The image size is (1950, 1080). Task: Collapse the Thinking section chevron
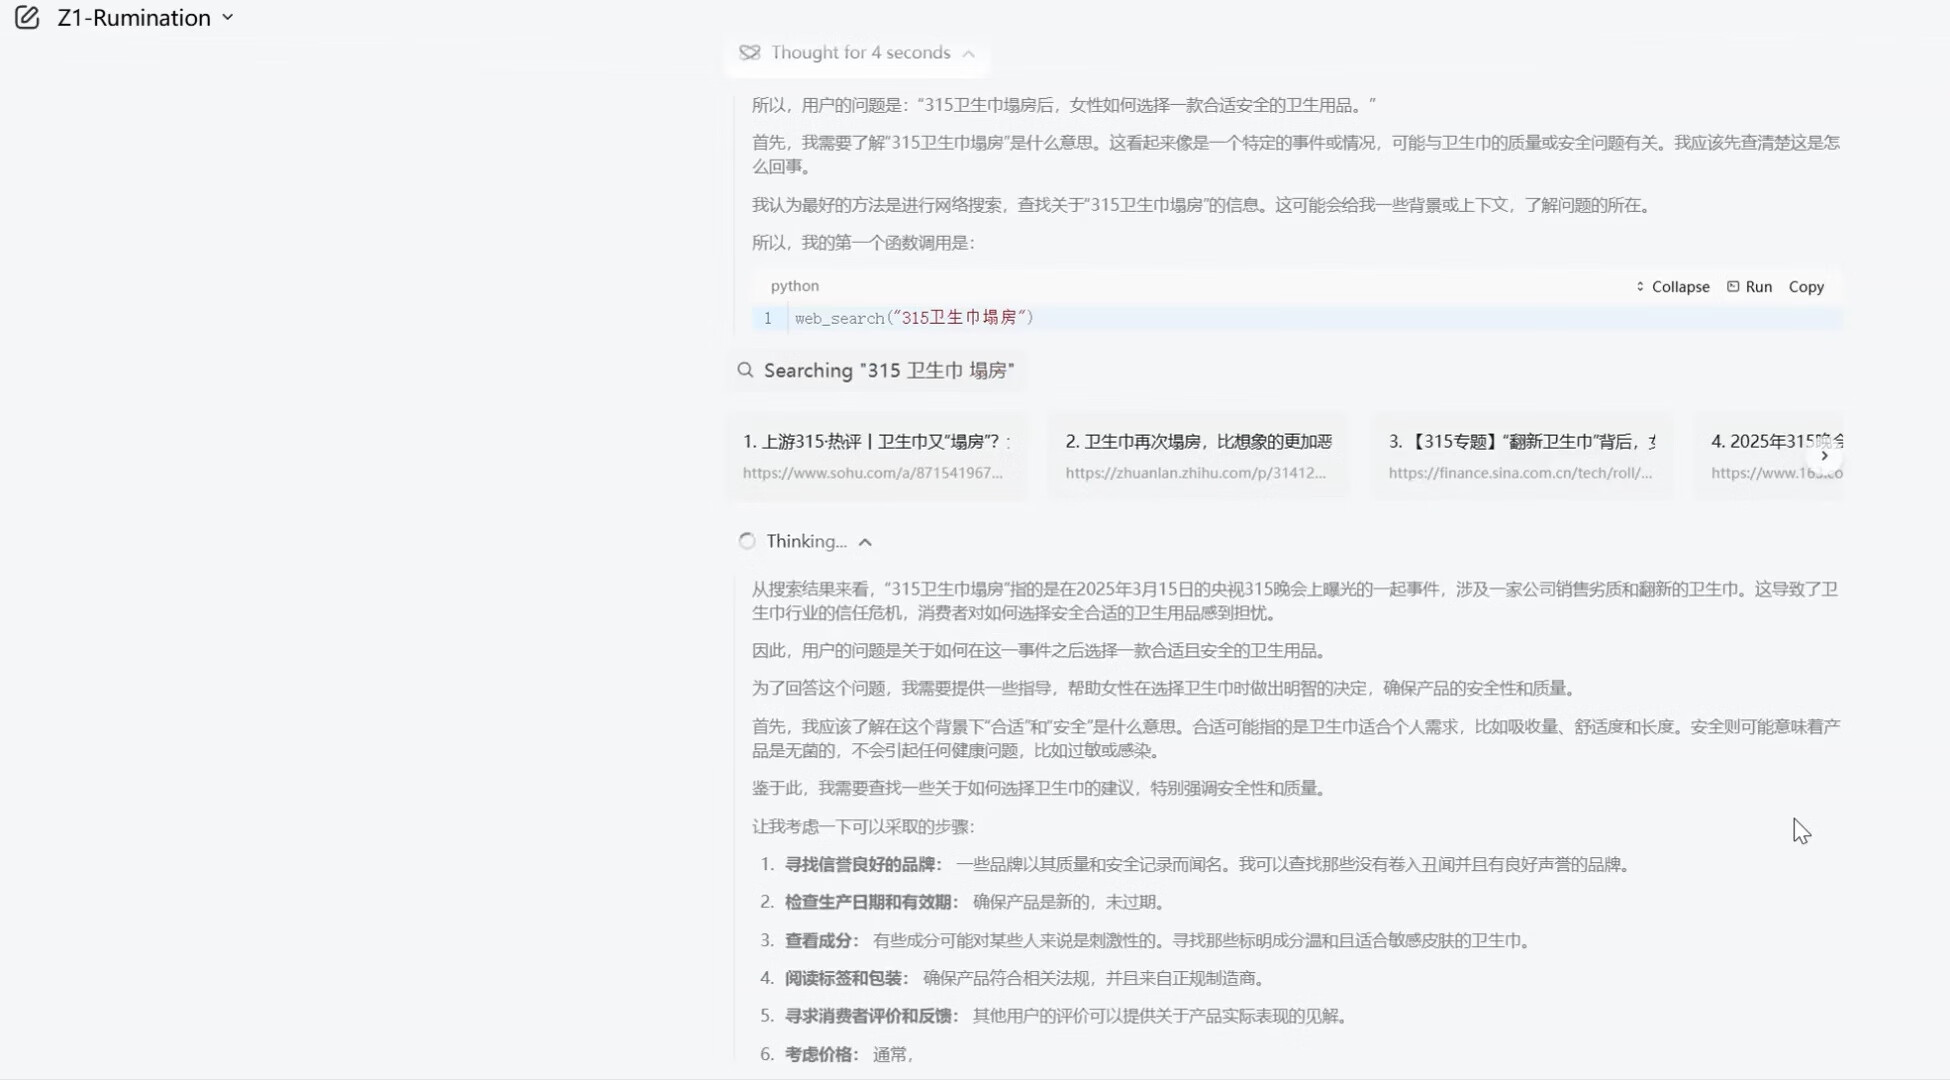pyautogui.click(x=865, y=542)
